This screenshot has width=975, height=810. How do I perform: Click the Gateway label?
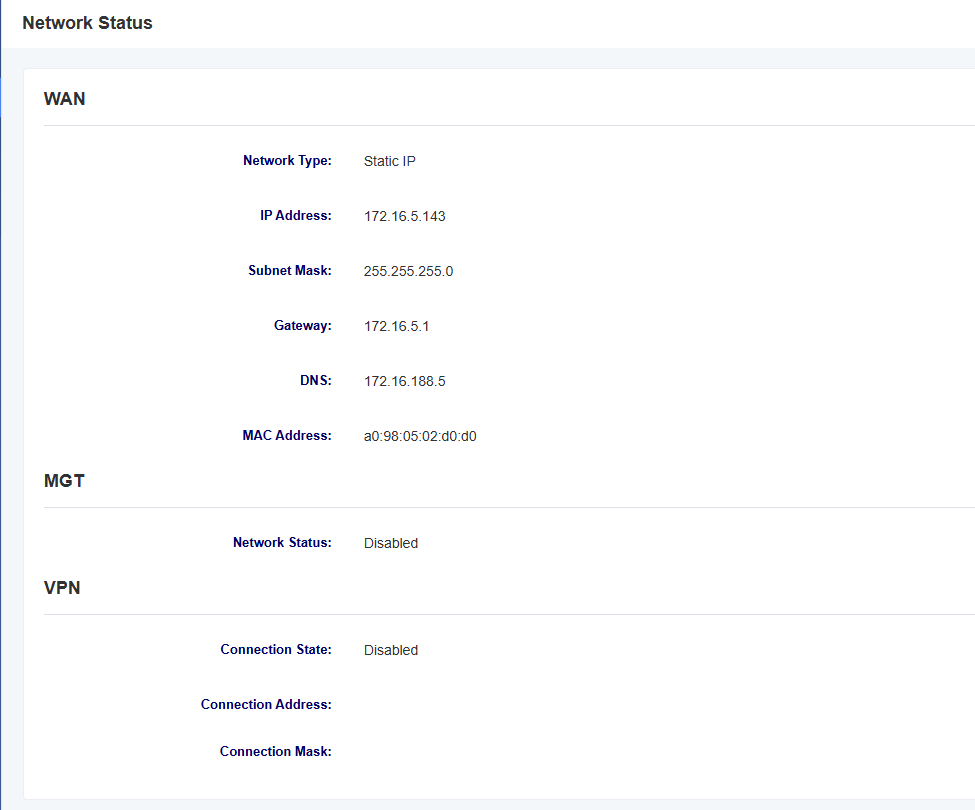[303, 325]
